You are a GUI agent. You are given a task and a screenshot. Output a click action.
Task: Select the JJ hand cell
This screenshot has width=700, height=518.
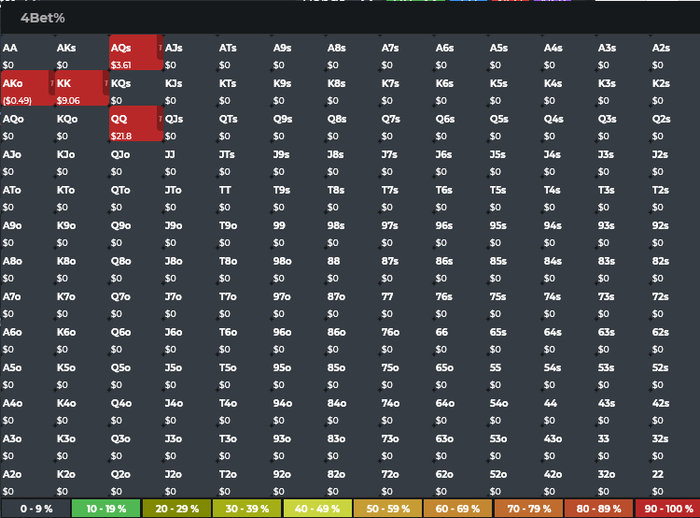coord(190,159)
